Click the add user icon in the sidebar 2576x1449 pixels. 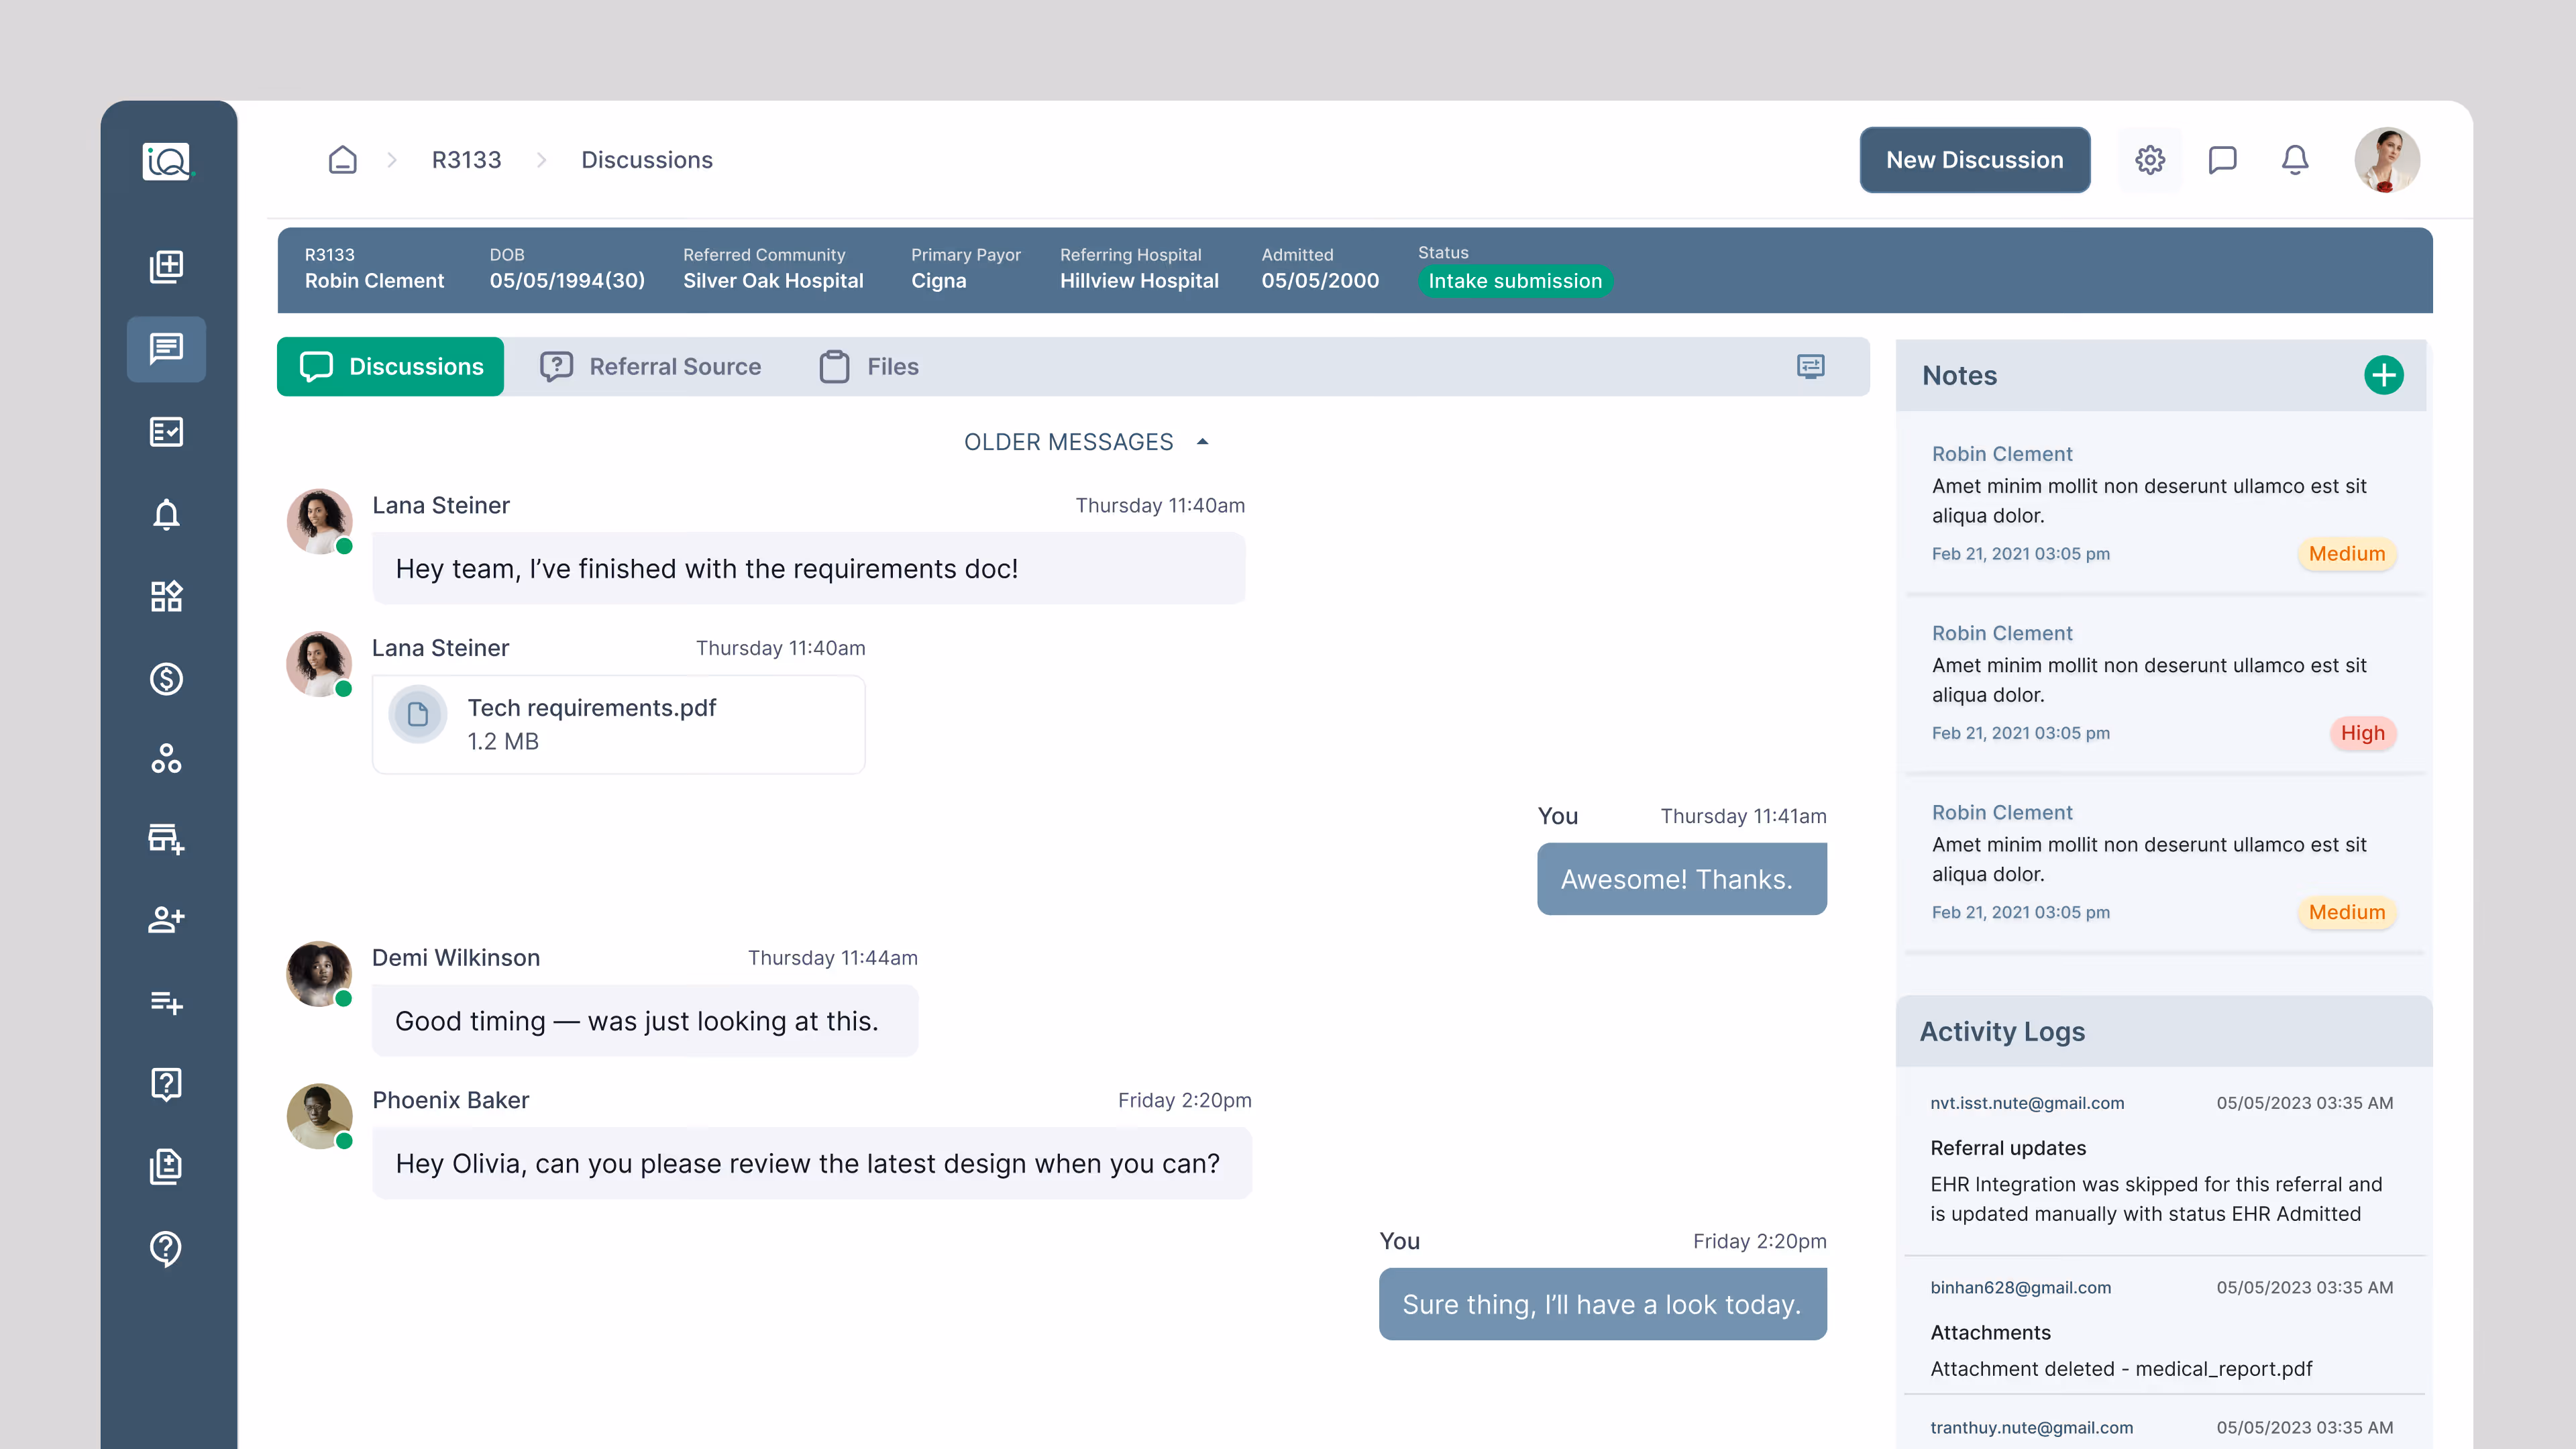[x=166, y=919]
